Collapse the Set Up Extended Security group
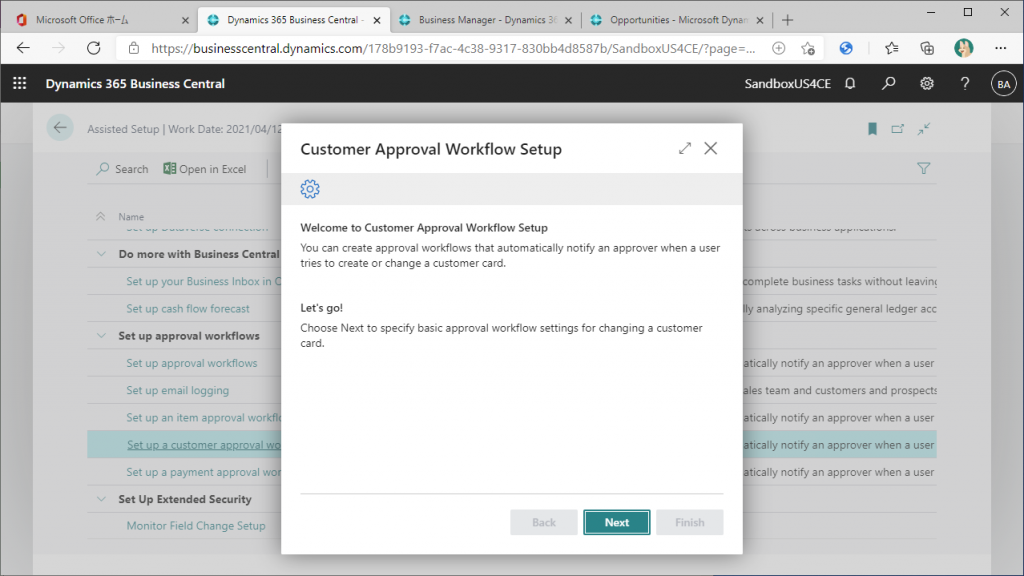 (x=101, y=499)
